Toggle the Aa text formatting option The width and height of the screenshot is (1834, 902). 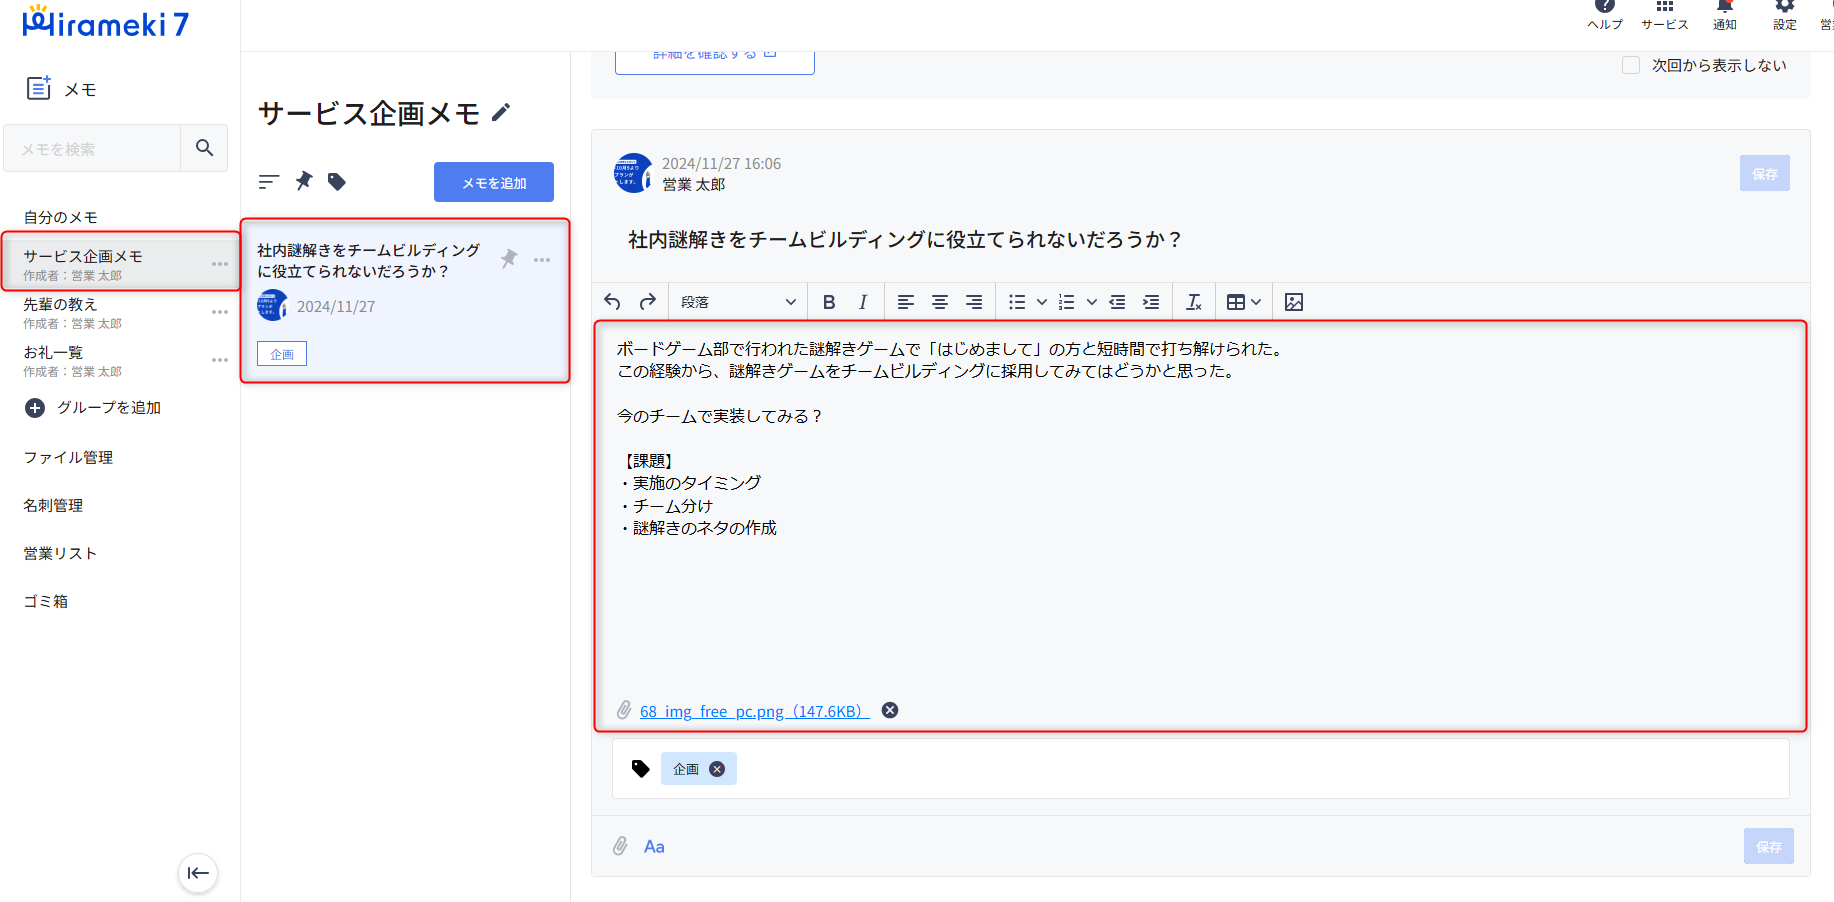[x=654, y=847]
